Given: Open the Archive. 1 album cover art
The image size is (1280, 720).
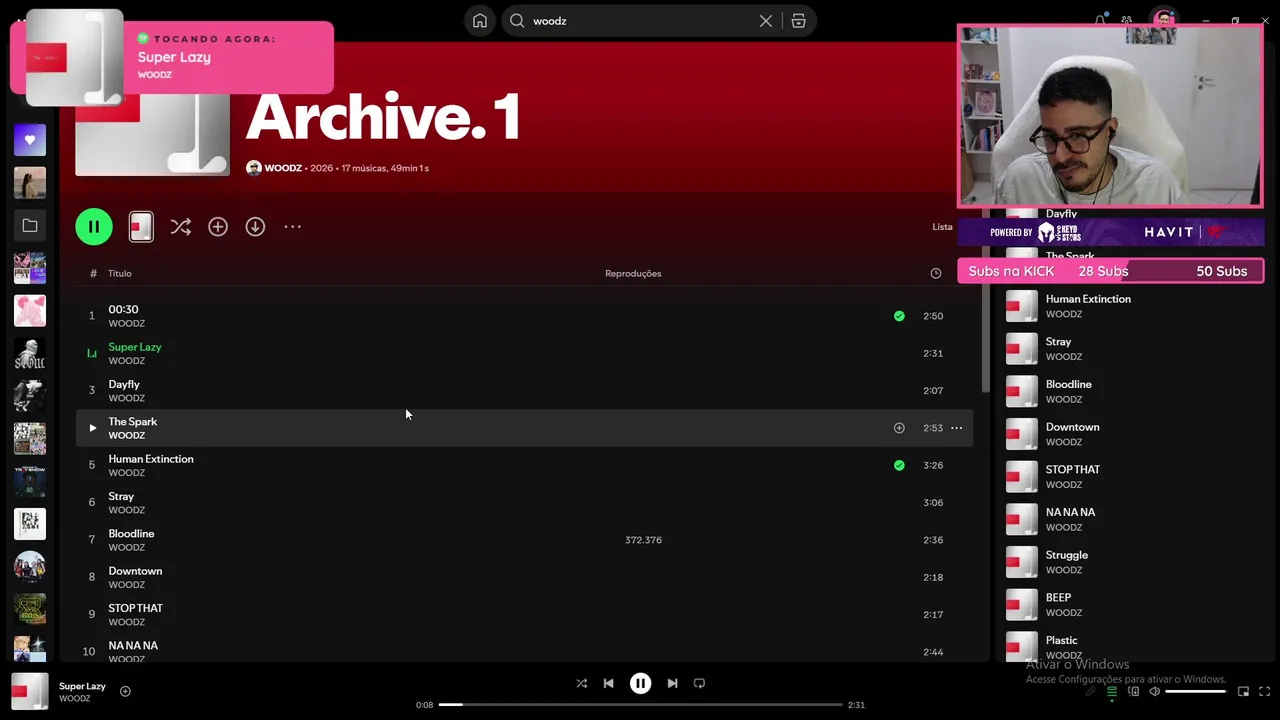Looking at the screenshot, I should point(152,135).
